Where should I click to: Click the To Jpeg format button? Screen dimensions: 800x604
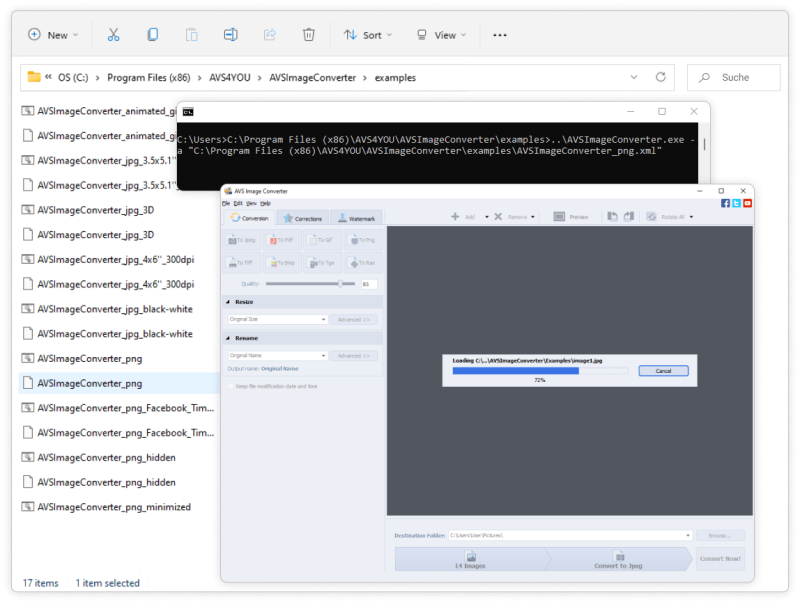coord(242,240)
